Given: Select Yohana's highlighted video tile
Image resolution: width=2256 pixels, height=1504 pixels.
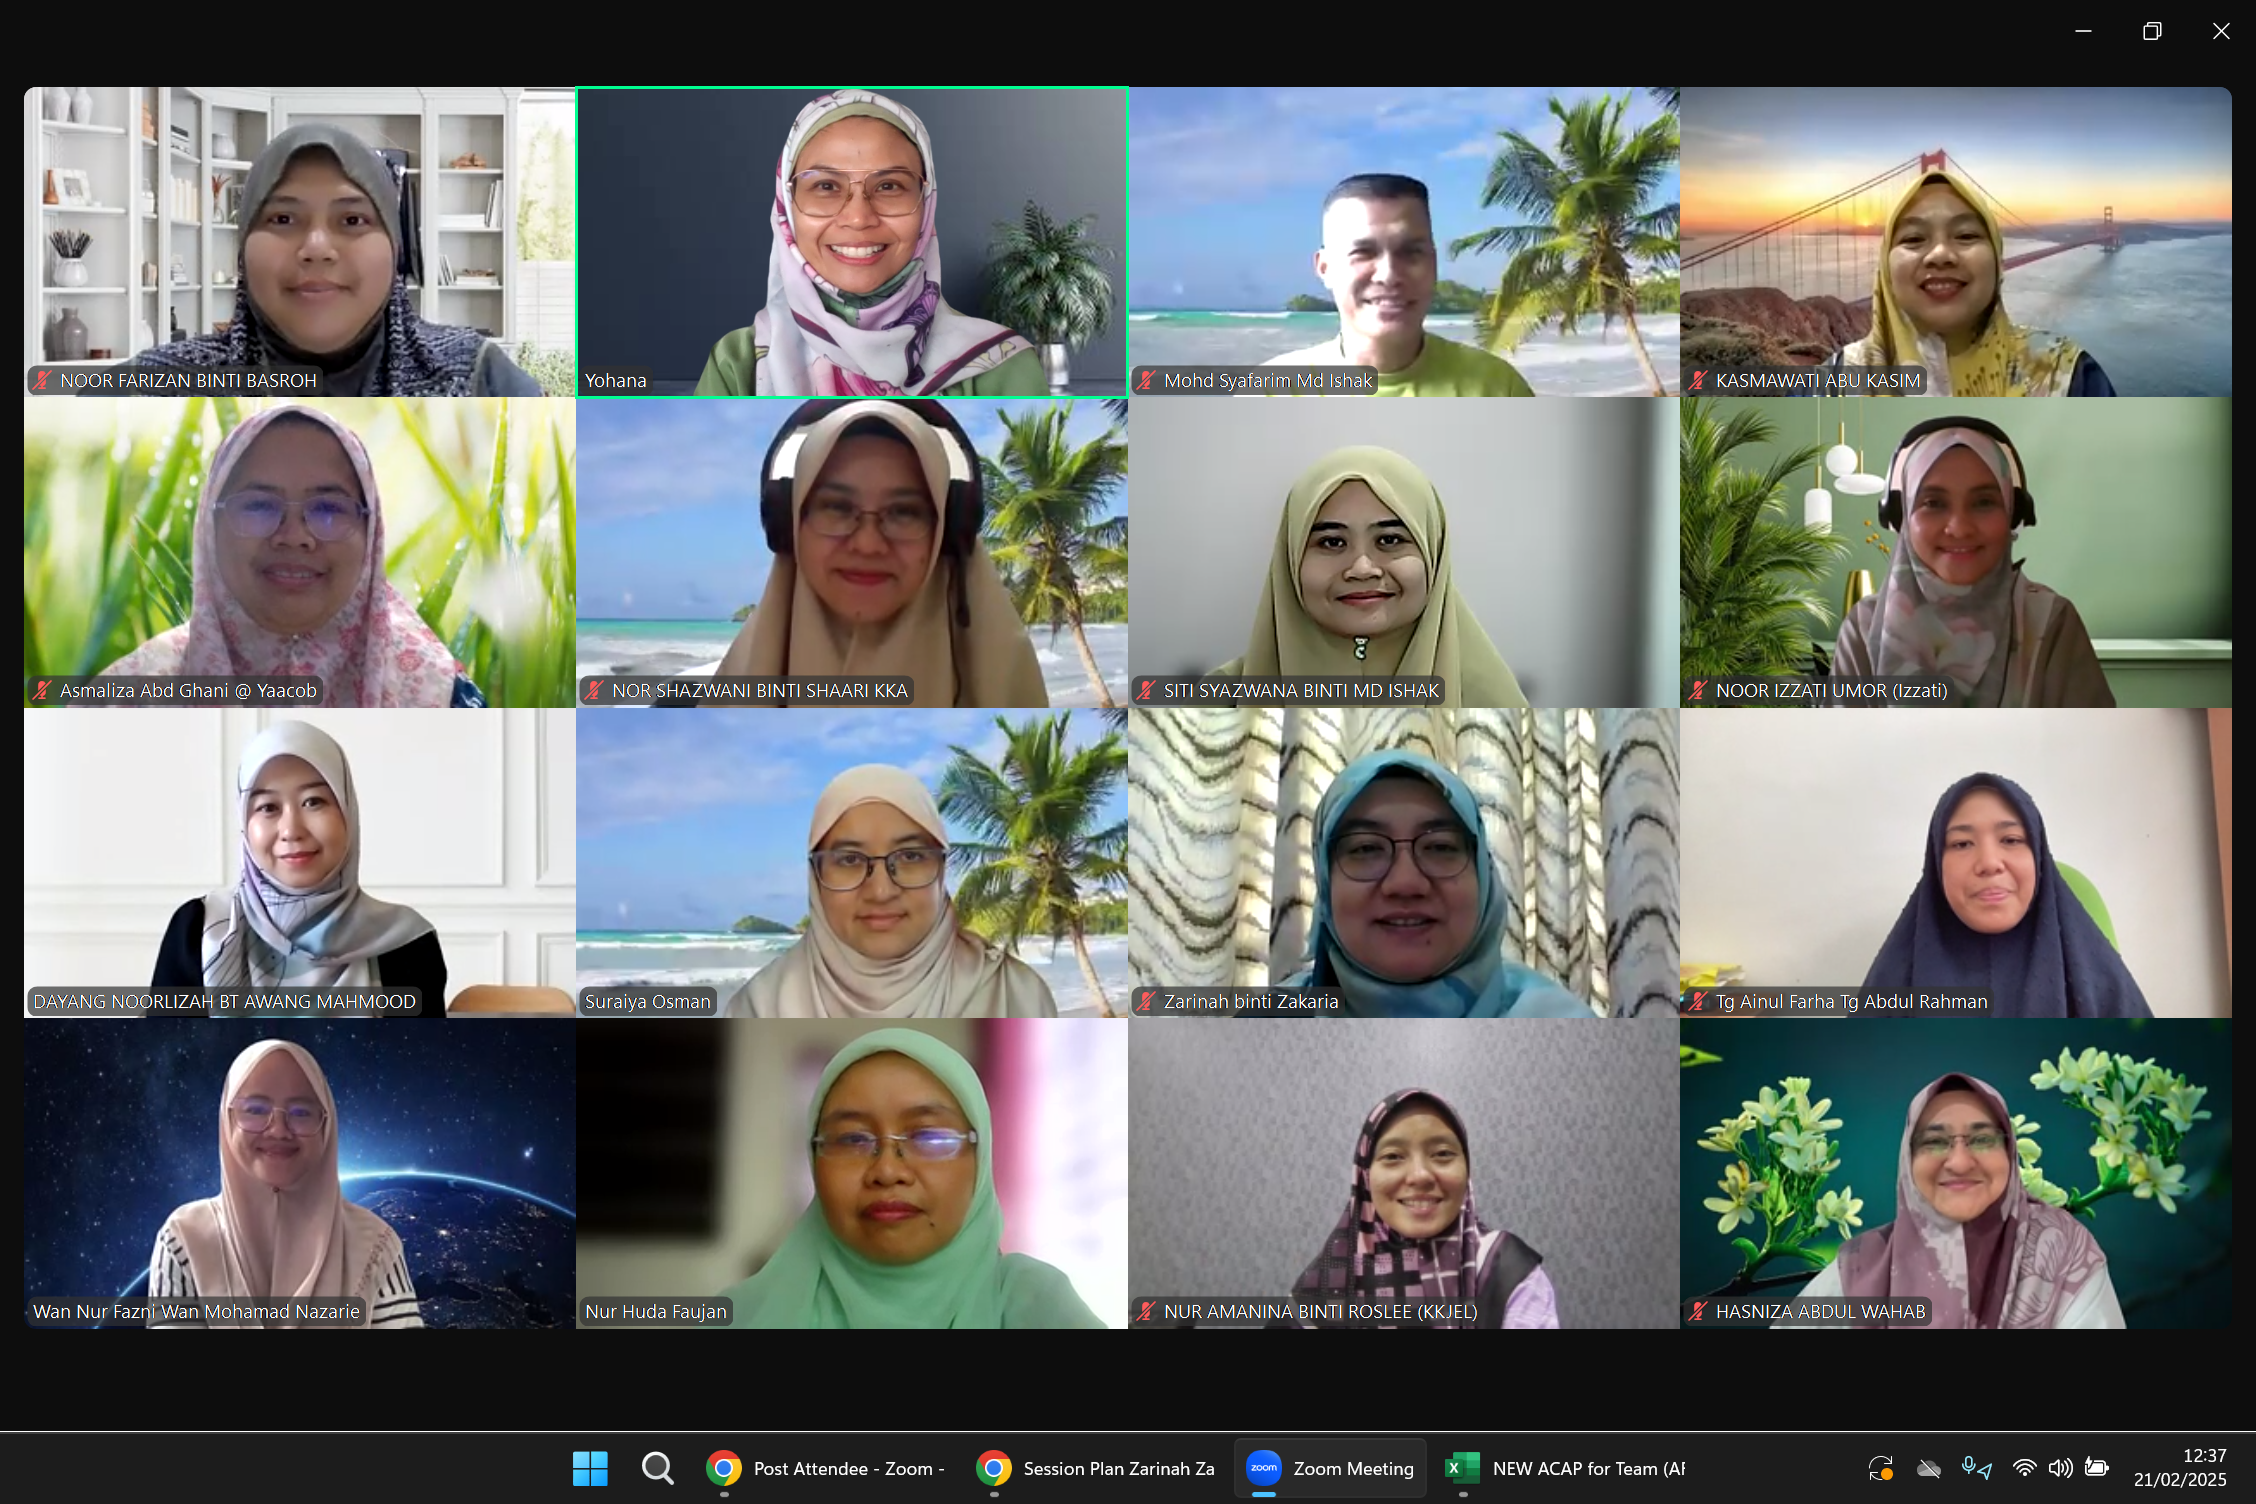Looking at the screenshot, I should click(x=852, y=242).
